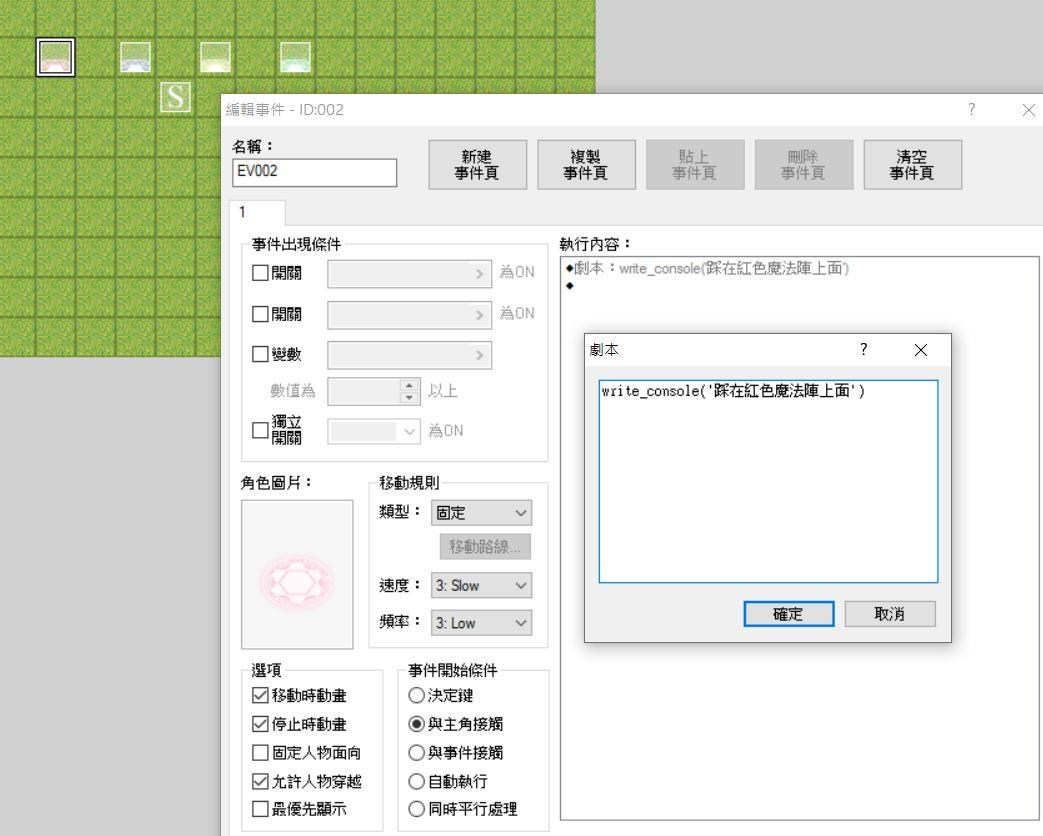Viewport: 1043px width, 836px height.
Task: Close the 劇本 script dialog
Action: tap(921, 350)
